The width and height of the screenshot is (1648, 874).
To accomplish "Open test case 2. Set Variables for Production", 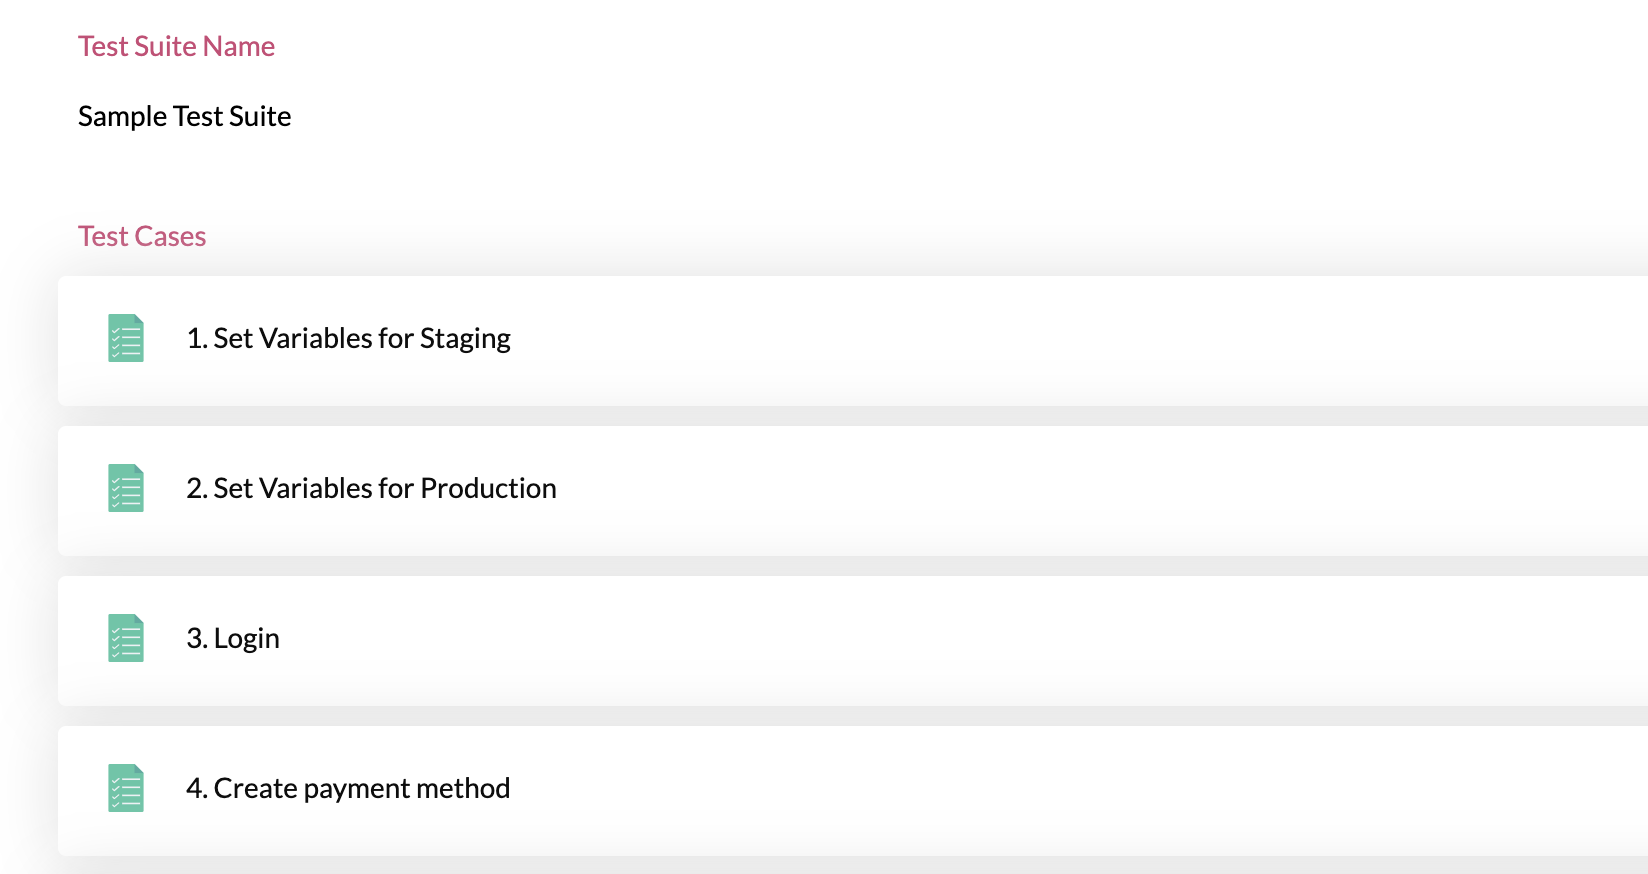I will (371, 488).
